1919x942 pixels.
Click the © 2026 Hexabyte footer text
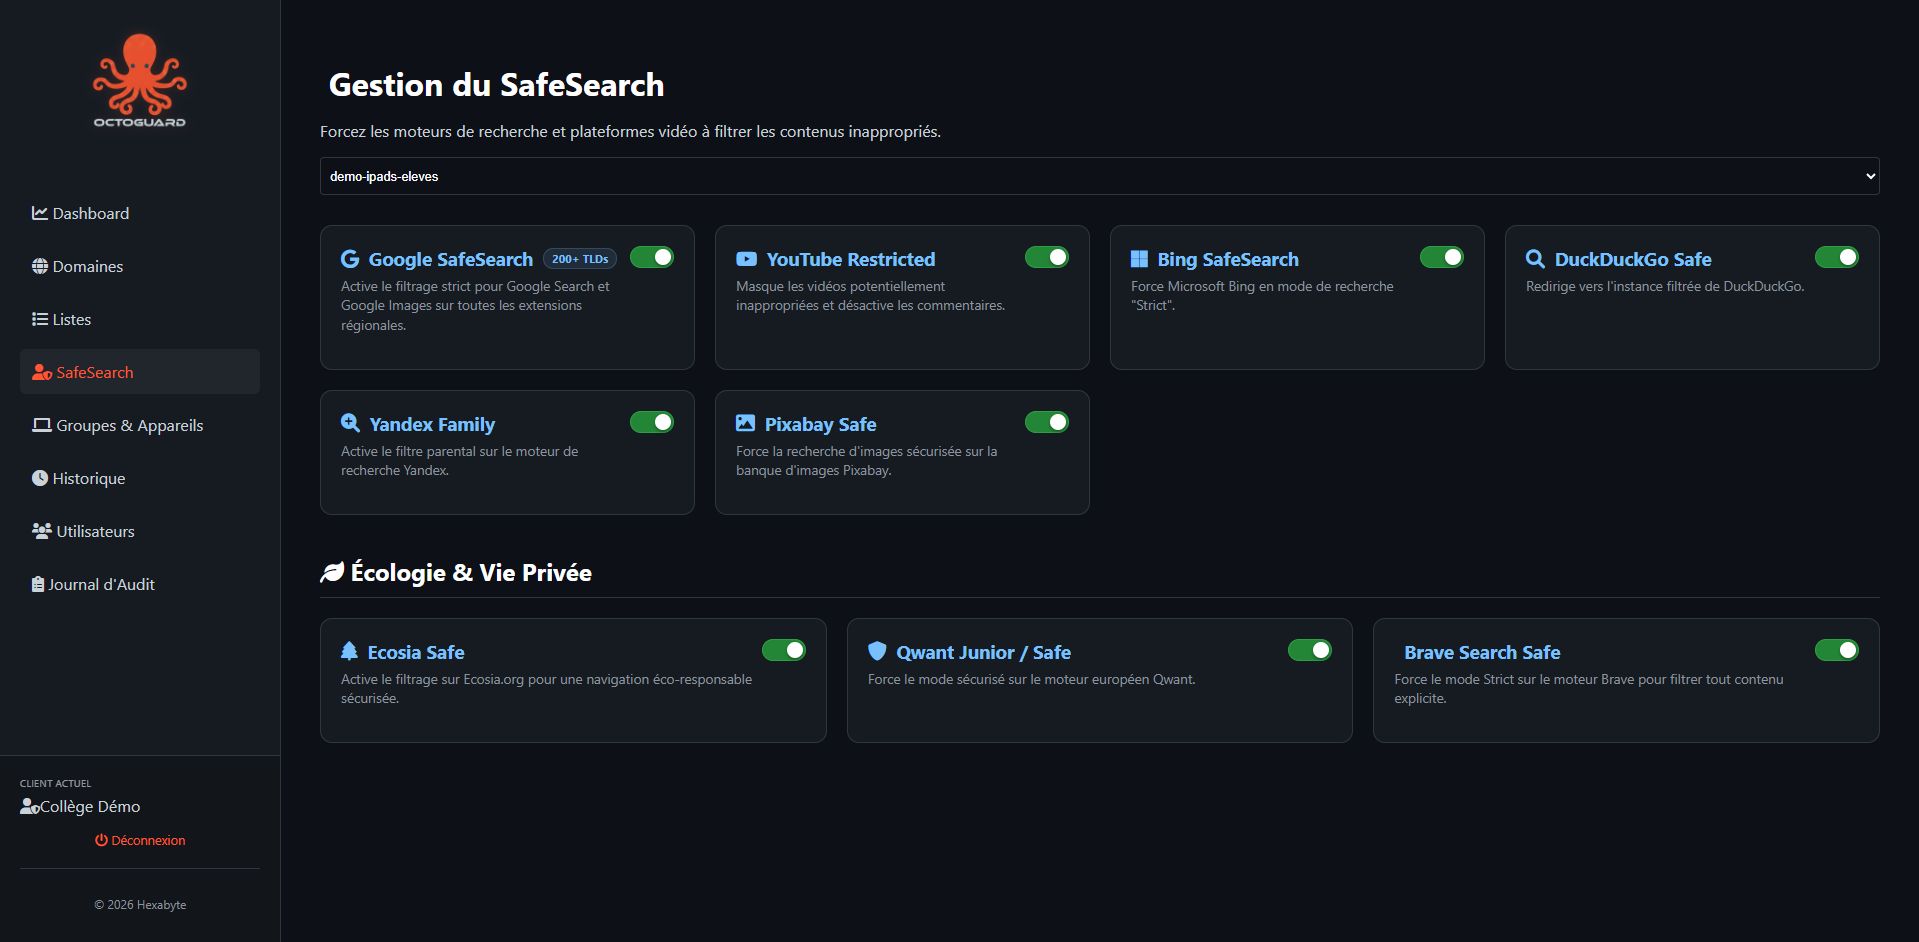[140, 905]
